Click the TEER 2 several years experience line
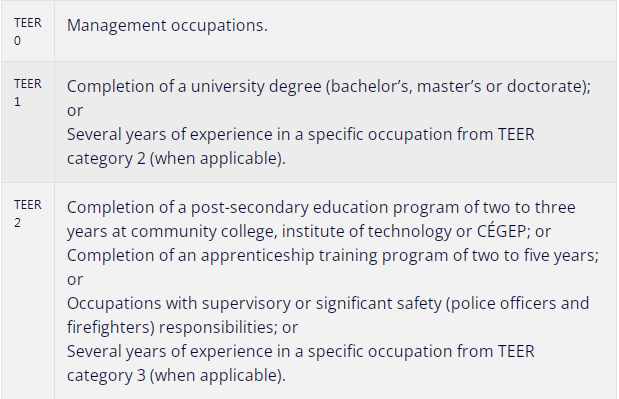This screenshot has height=399, width=619. click(300, 351)
